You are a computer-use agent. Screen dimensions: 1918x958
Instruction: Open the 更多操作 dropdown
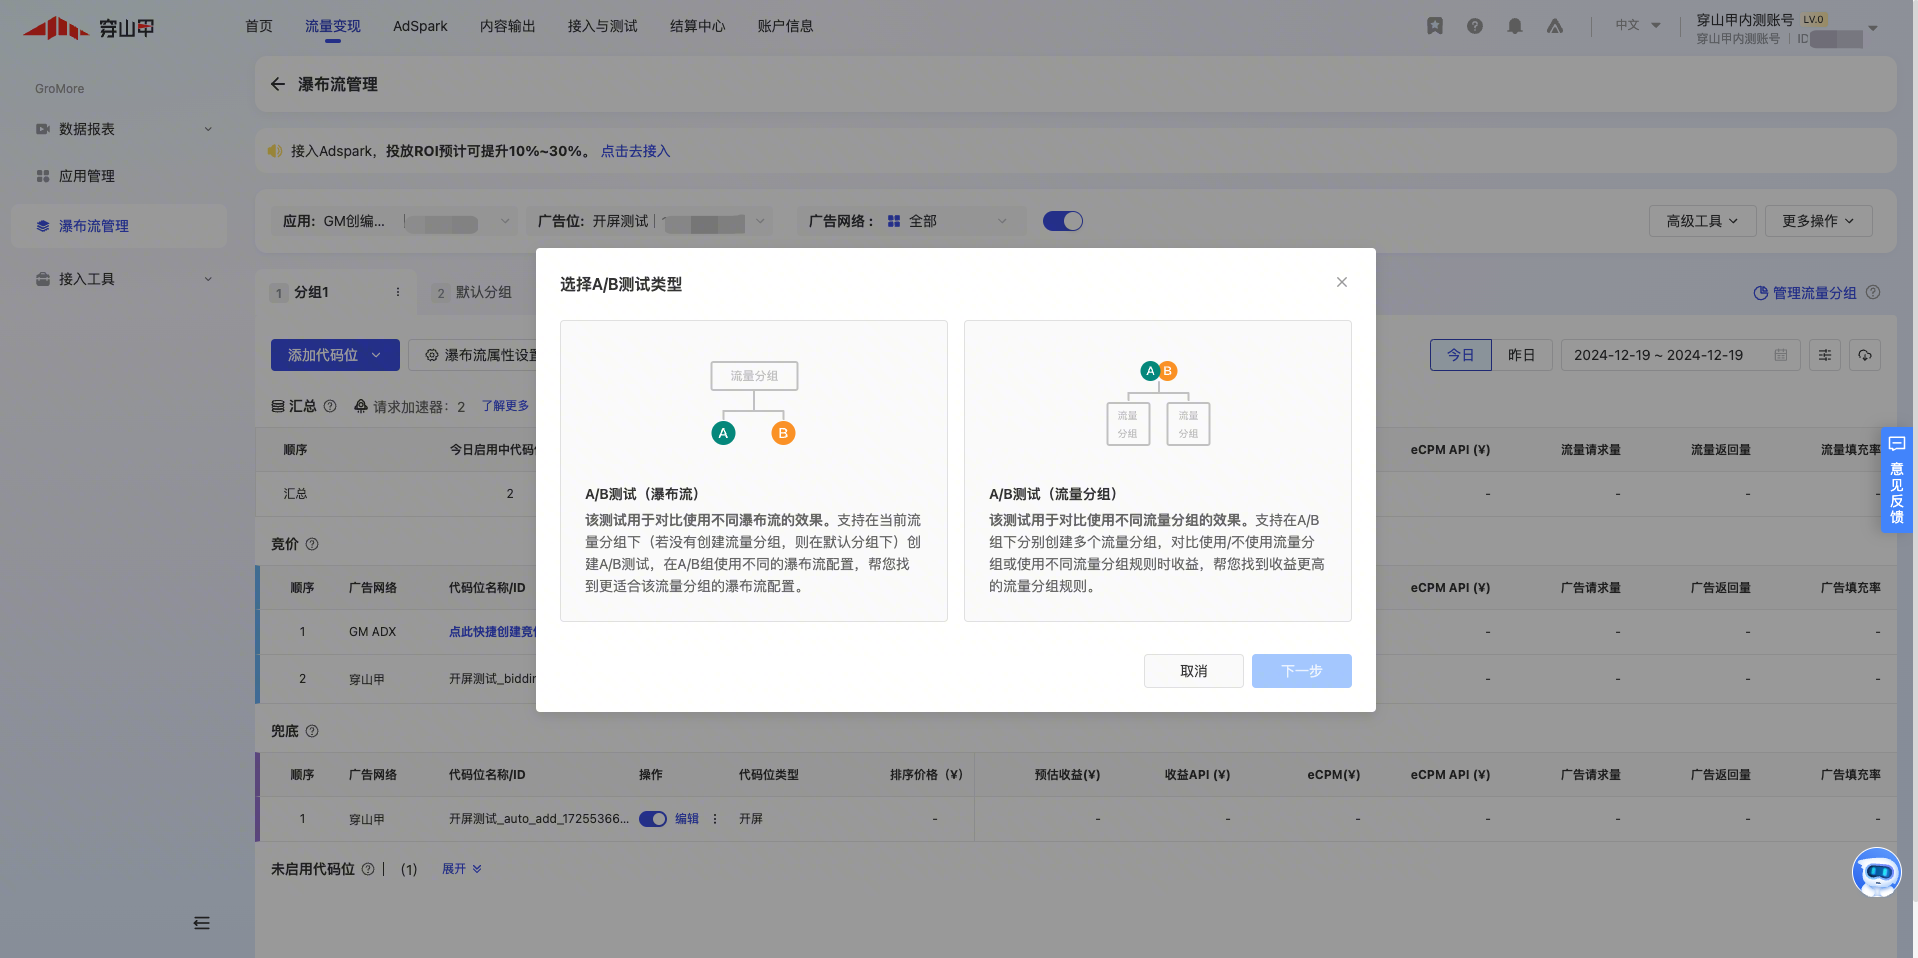(x=1817, y=221)
